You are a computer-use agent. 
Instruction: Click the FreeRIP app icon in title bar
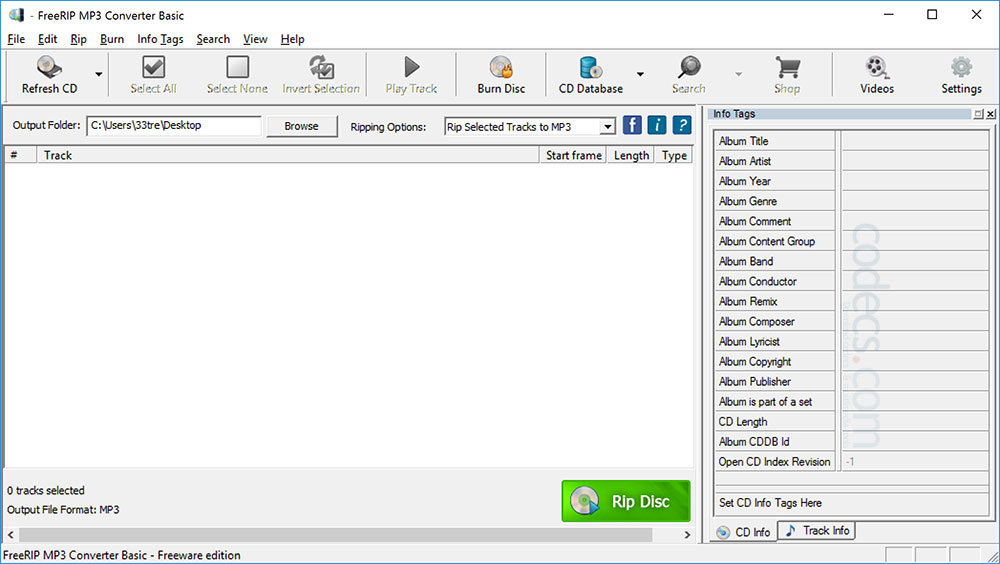pyautogui.click(x=16, y=15)
